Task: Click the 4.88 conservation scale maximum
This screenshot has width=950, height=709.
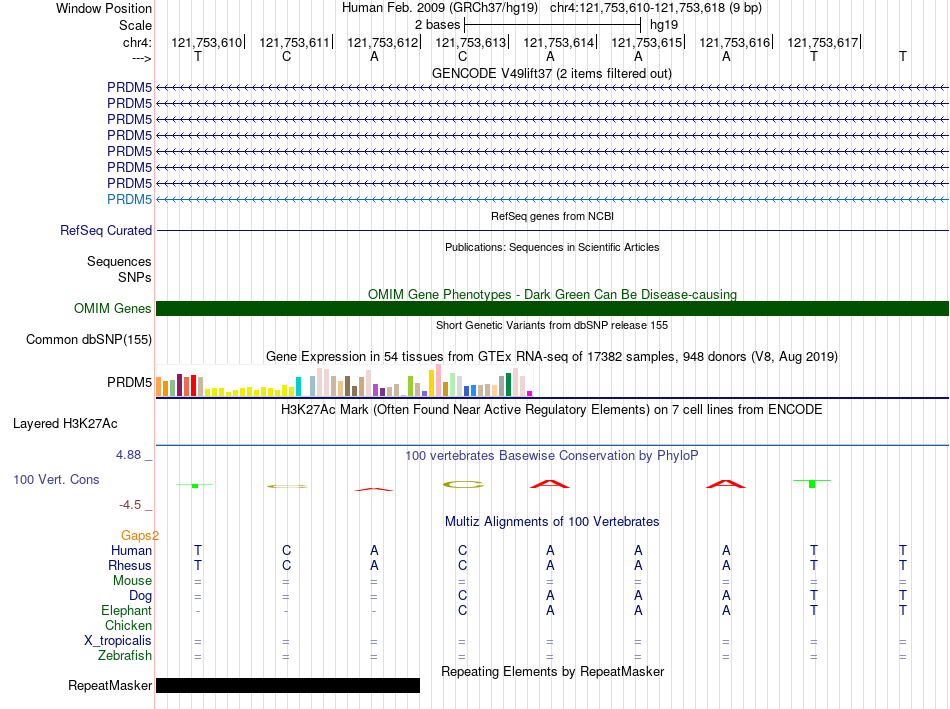Action: pyautogui.click(x=128, y=454)
